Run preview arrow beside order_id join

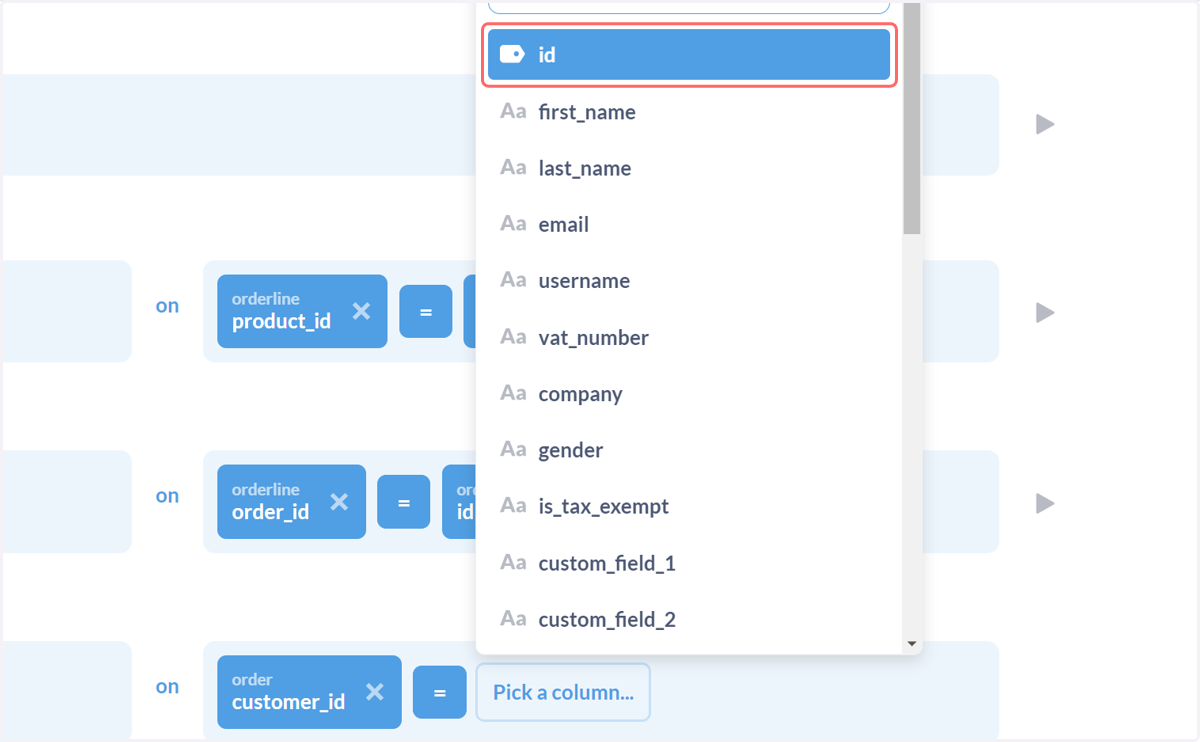click(1045, 502)
